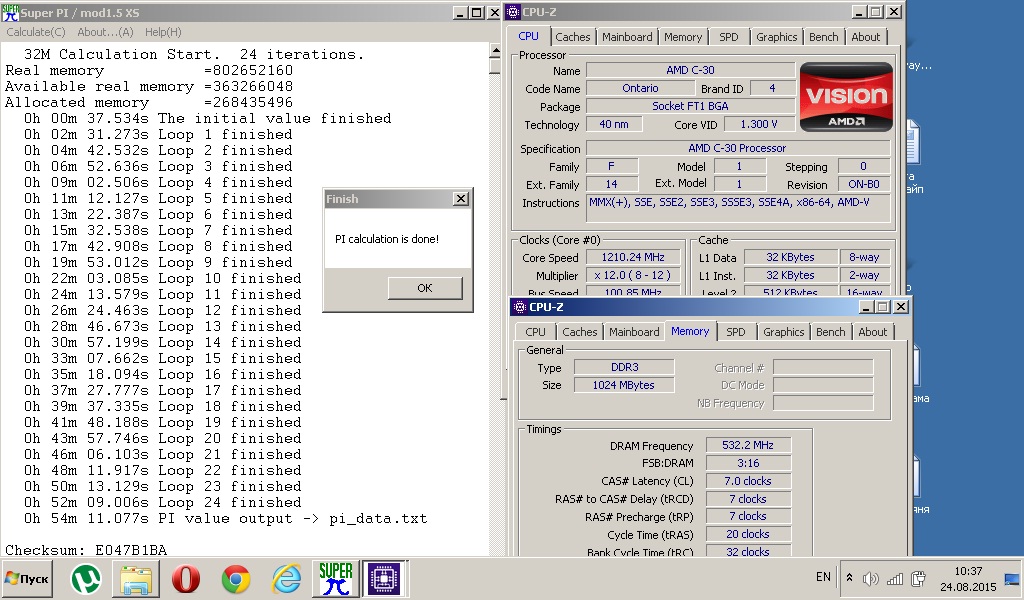Switch to Bench tab in top CPU-Z window

tap(824, 37)
